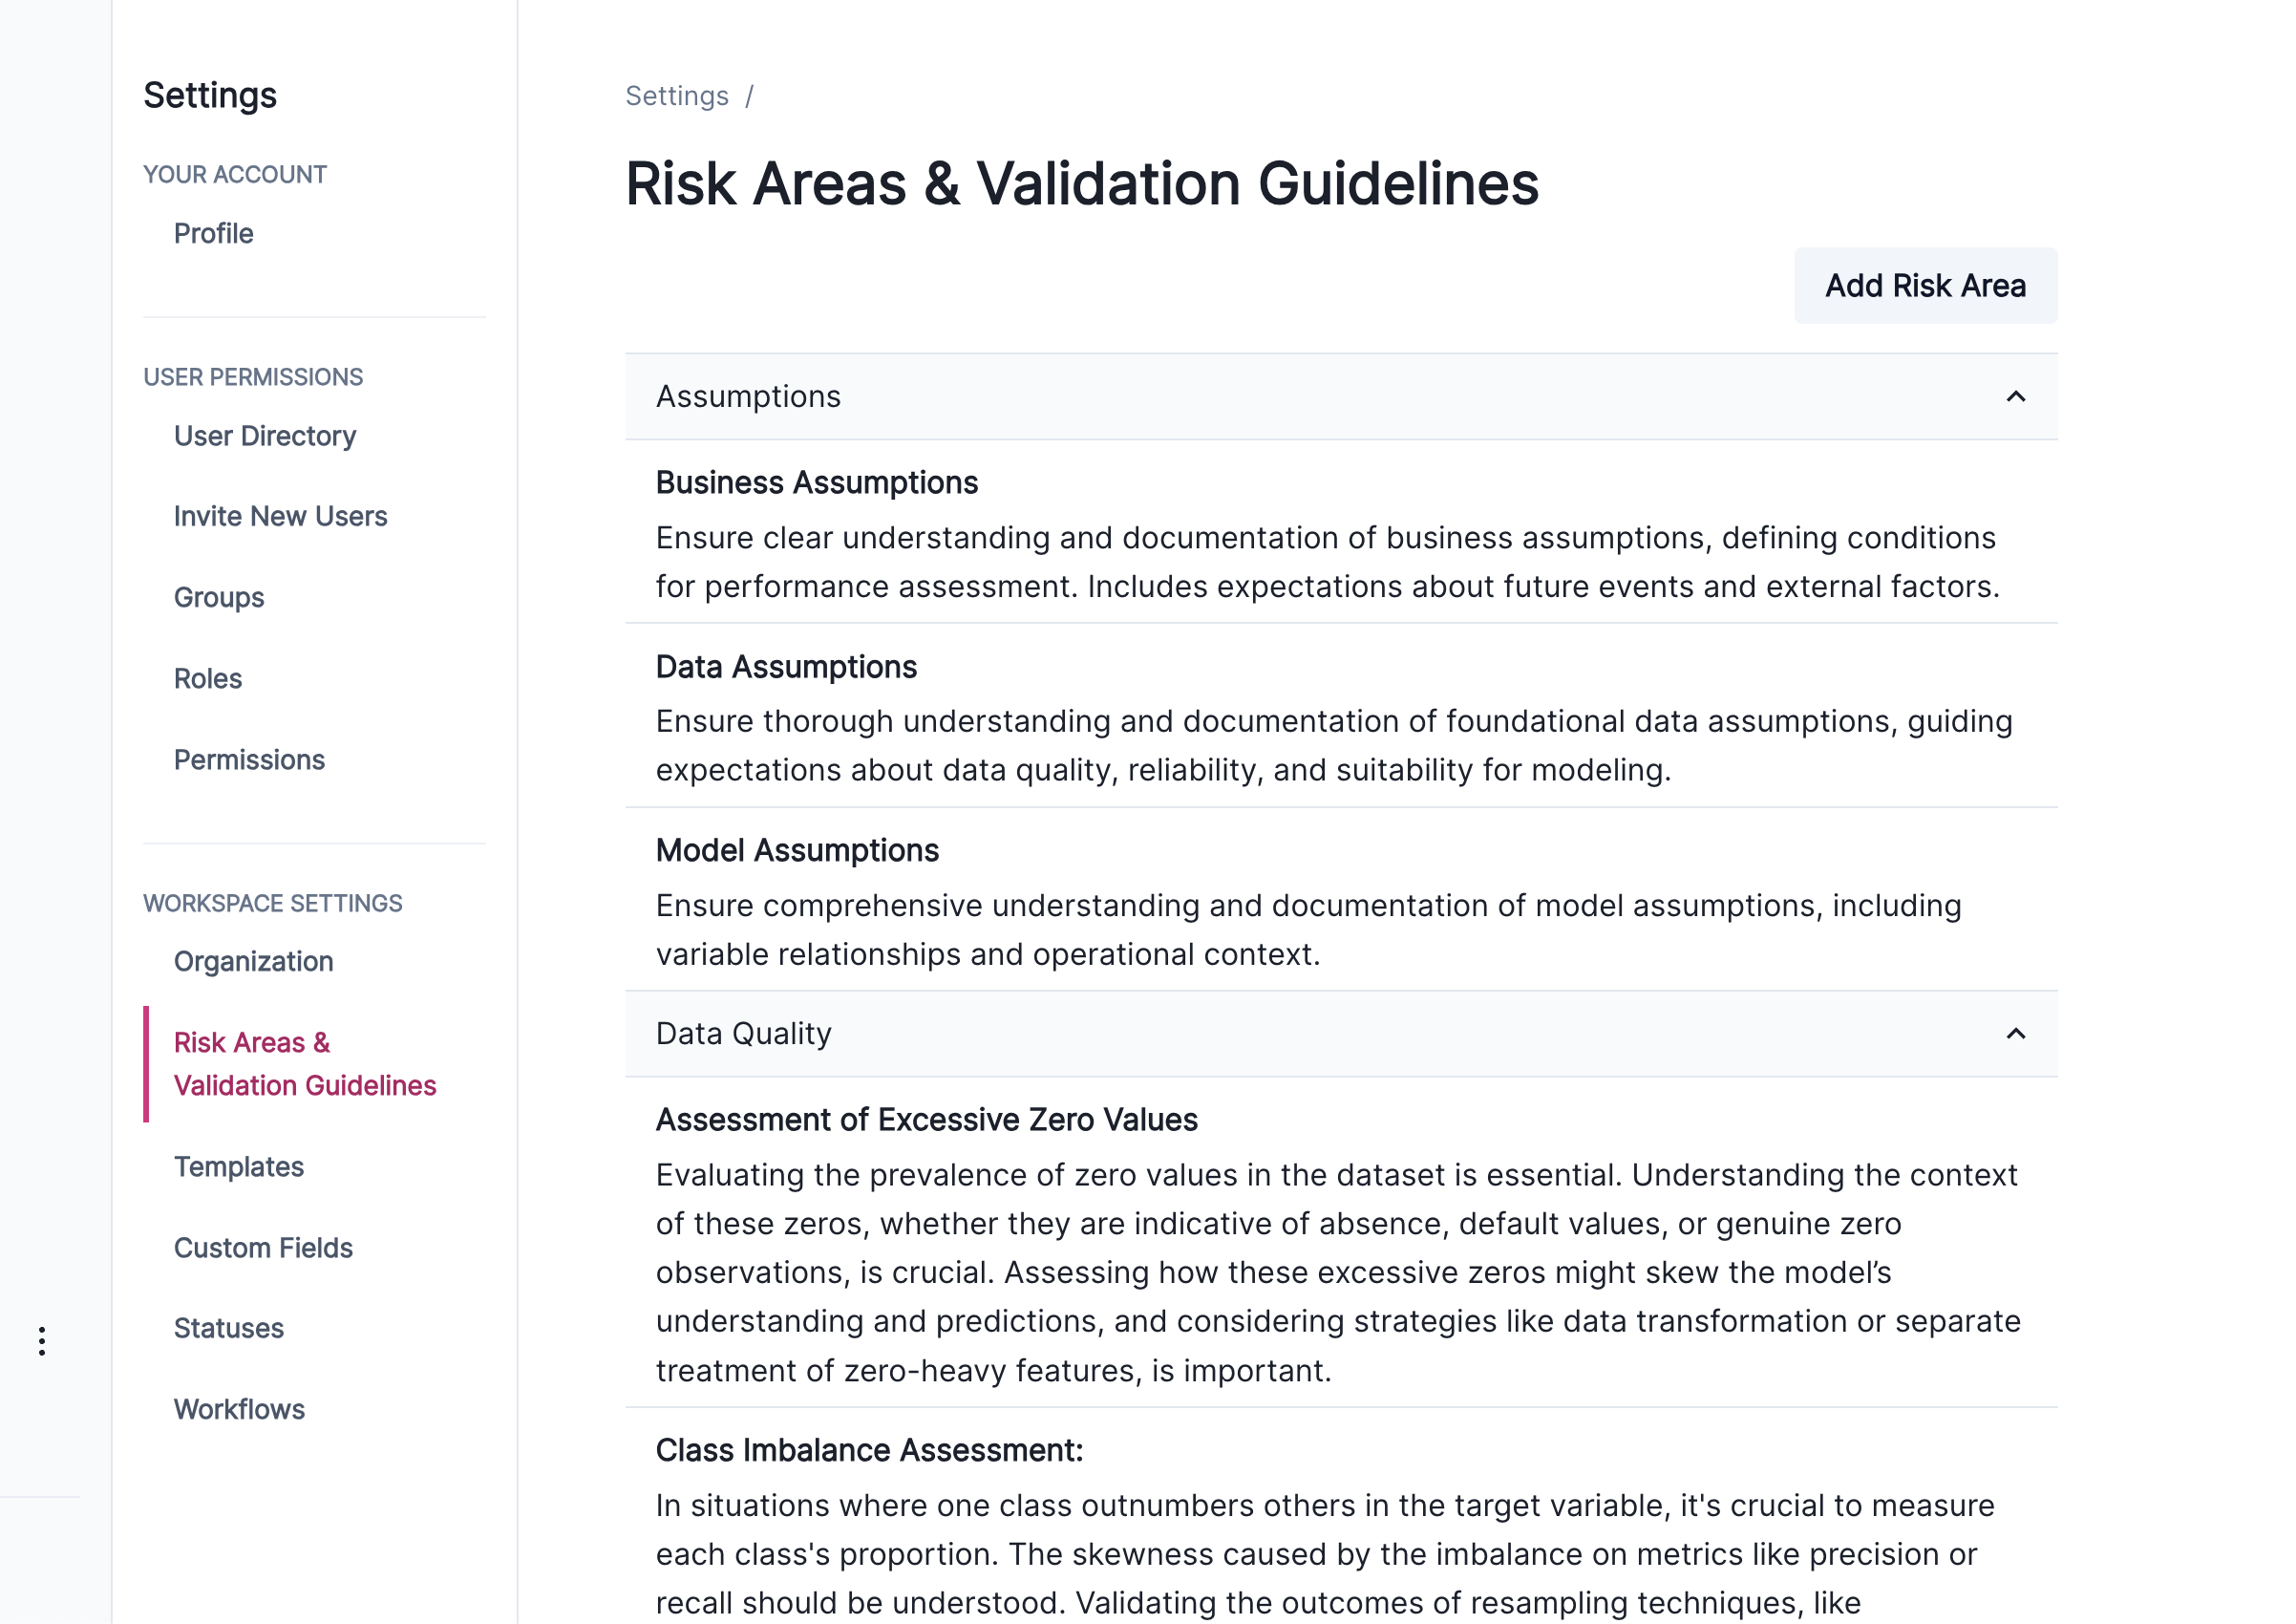Open the Statuses settings

229,1328
